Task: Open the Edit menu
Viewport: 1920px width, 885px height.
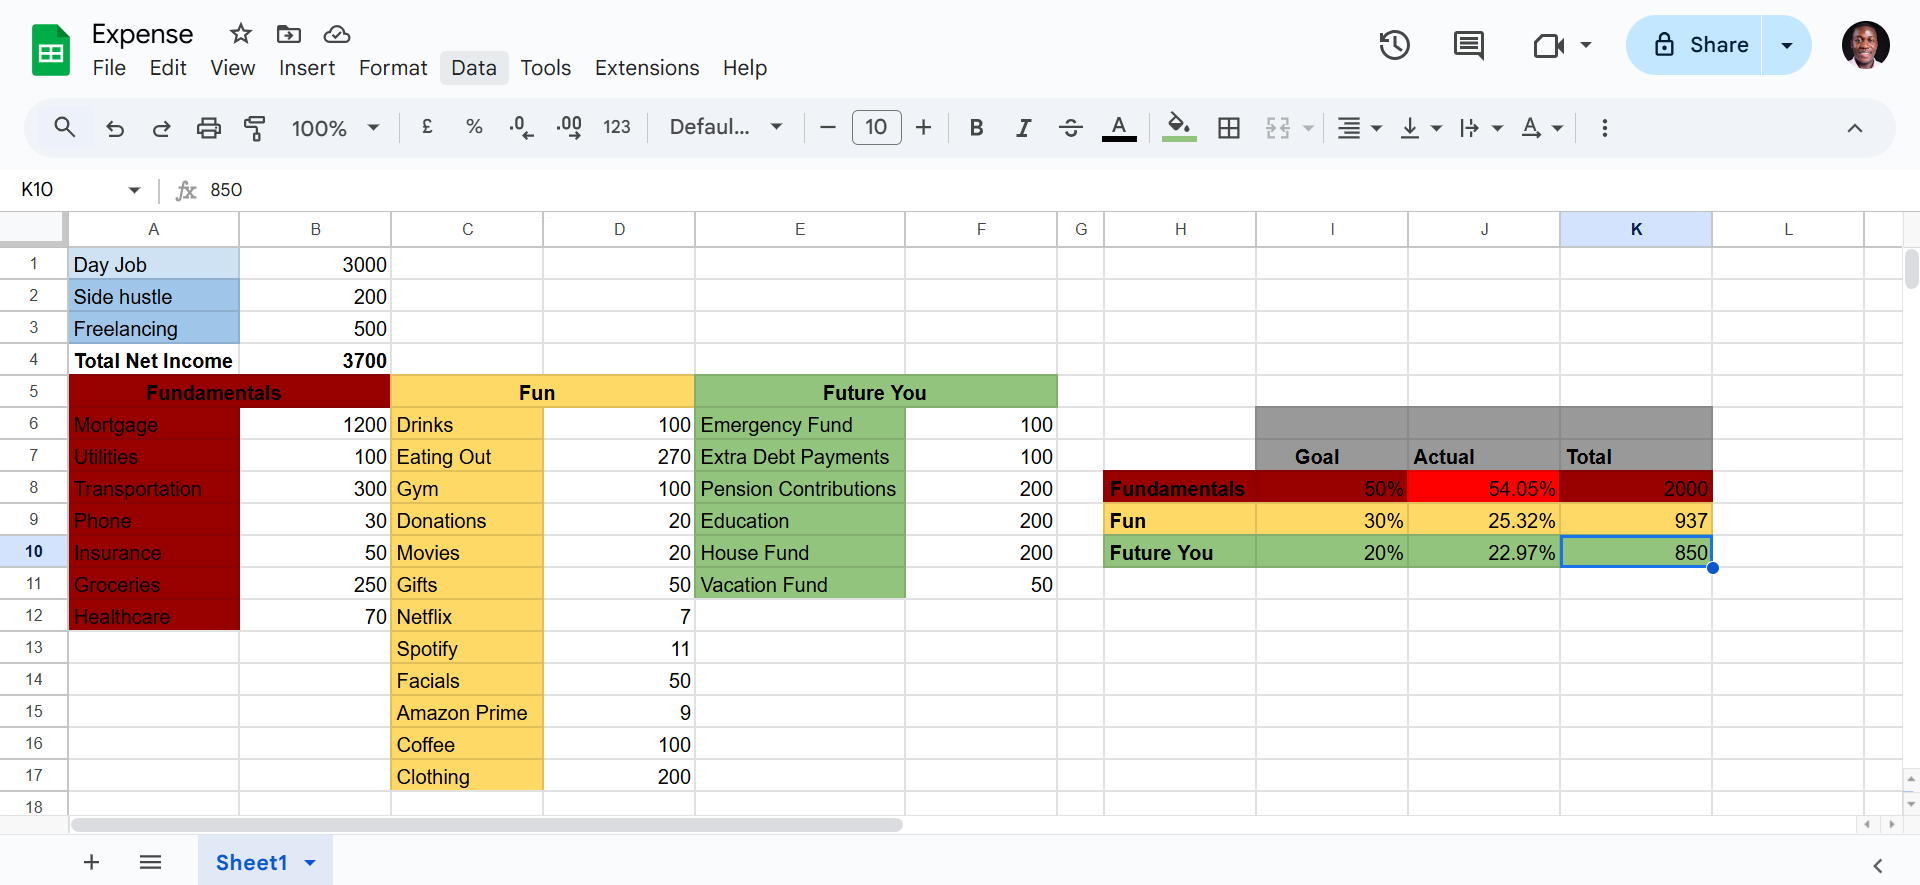Action: click(x=168, y=68)
